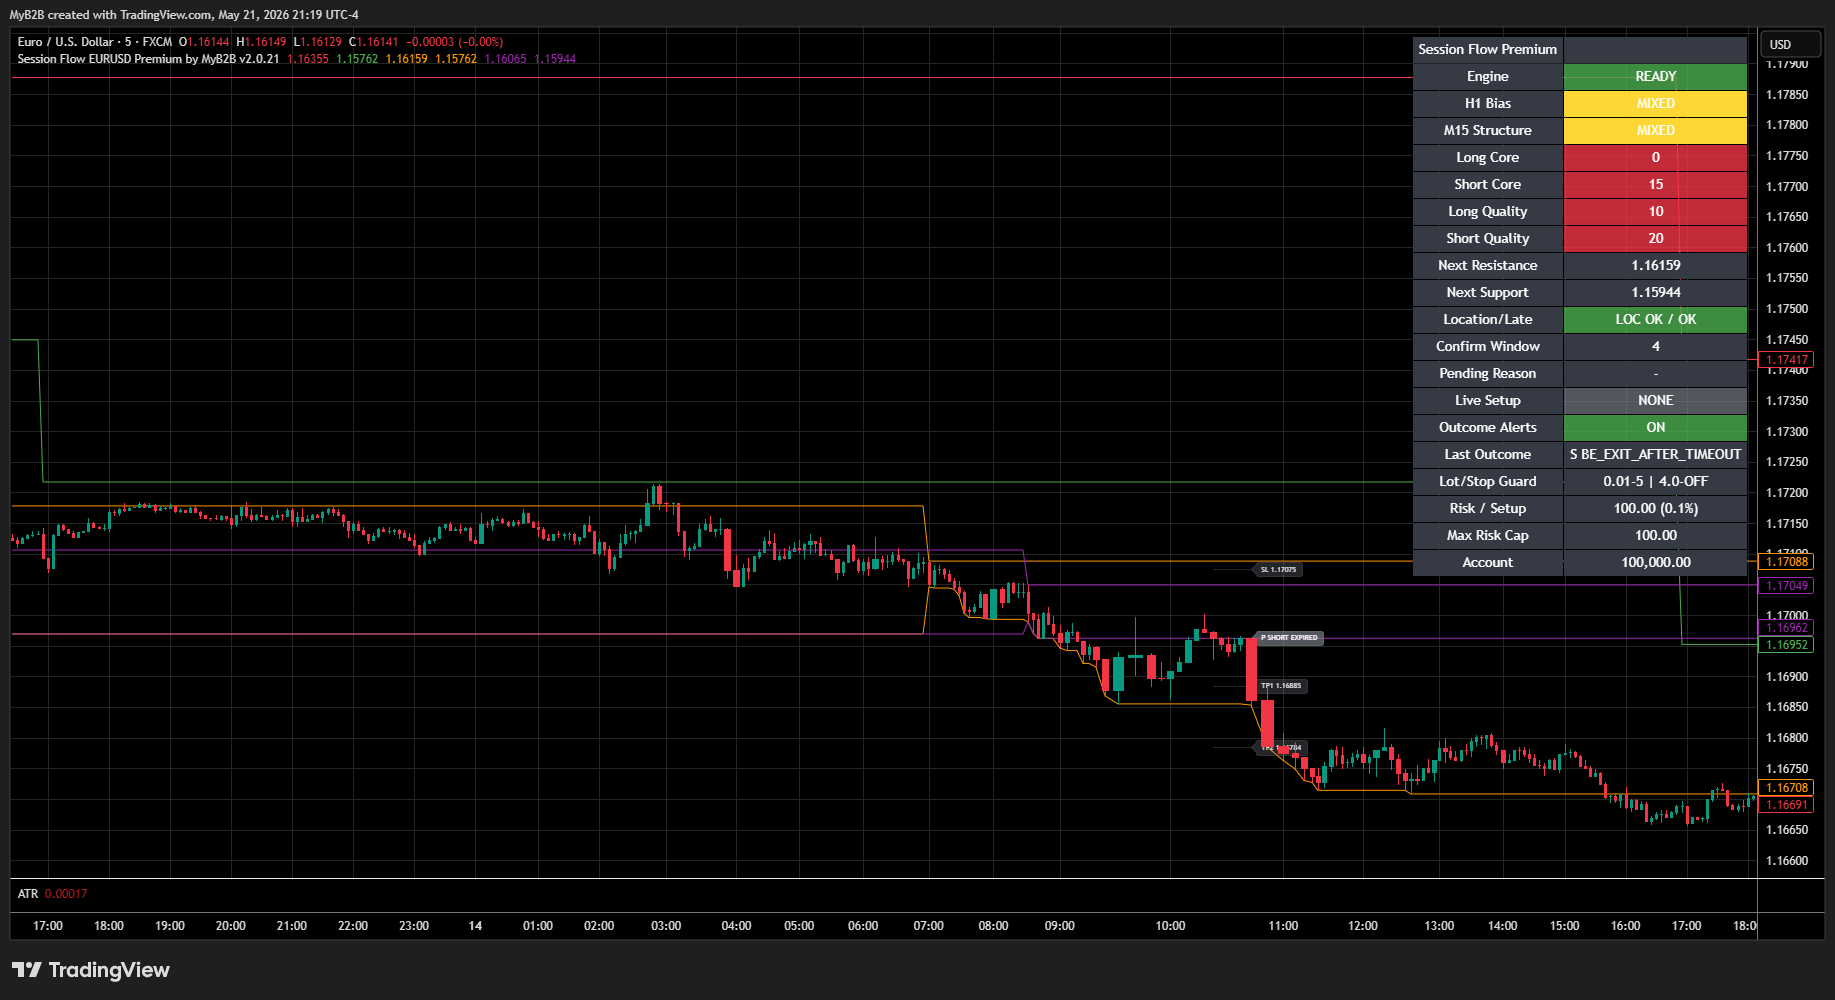Click the ATR pane label
The image size is (1835, 1000).
28,894
